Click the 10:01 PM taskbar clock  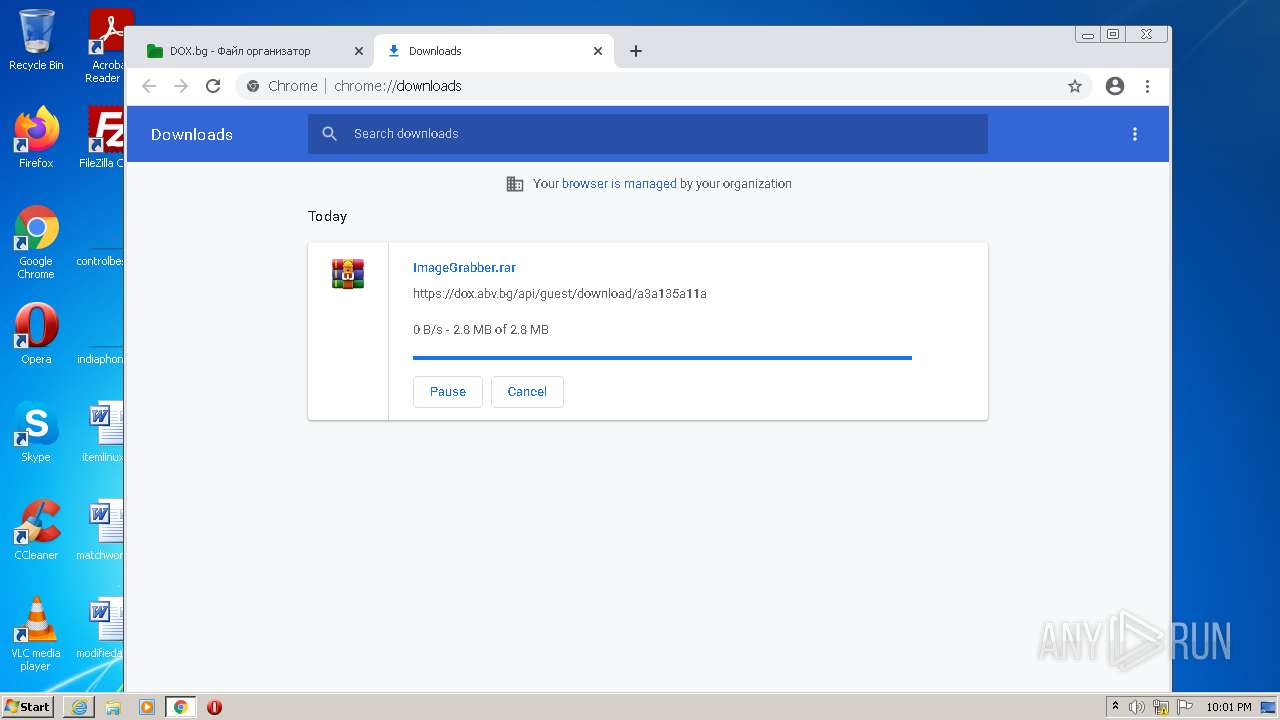tap(1229, 707)
